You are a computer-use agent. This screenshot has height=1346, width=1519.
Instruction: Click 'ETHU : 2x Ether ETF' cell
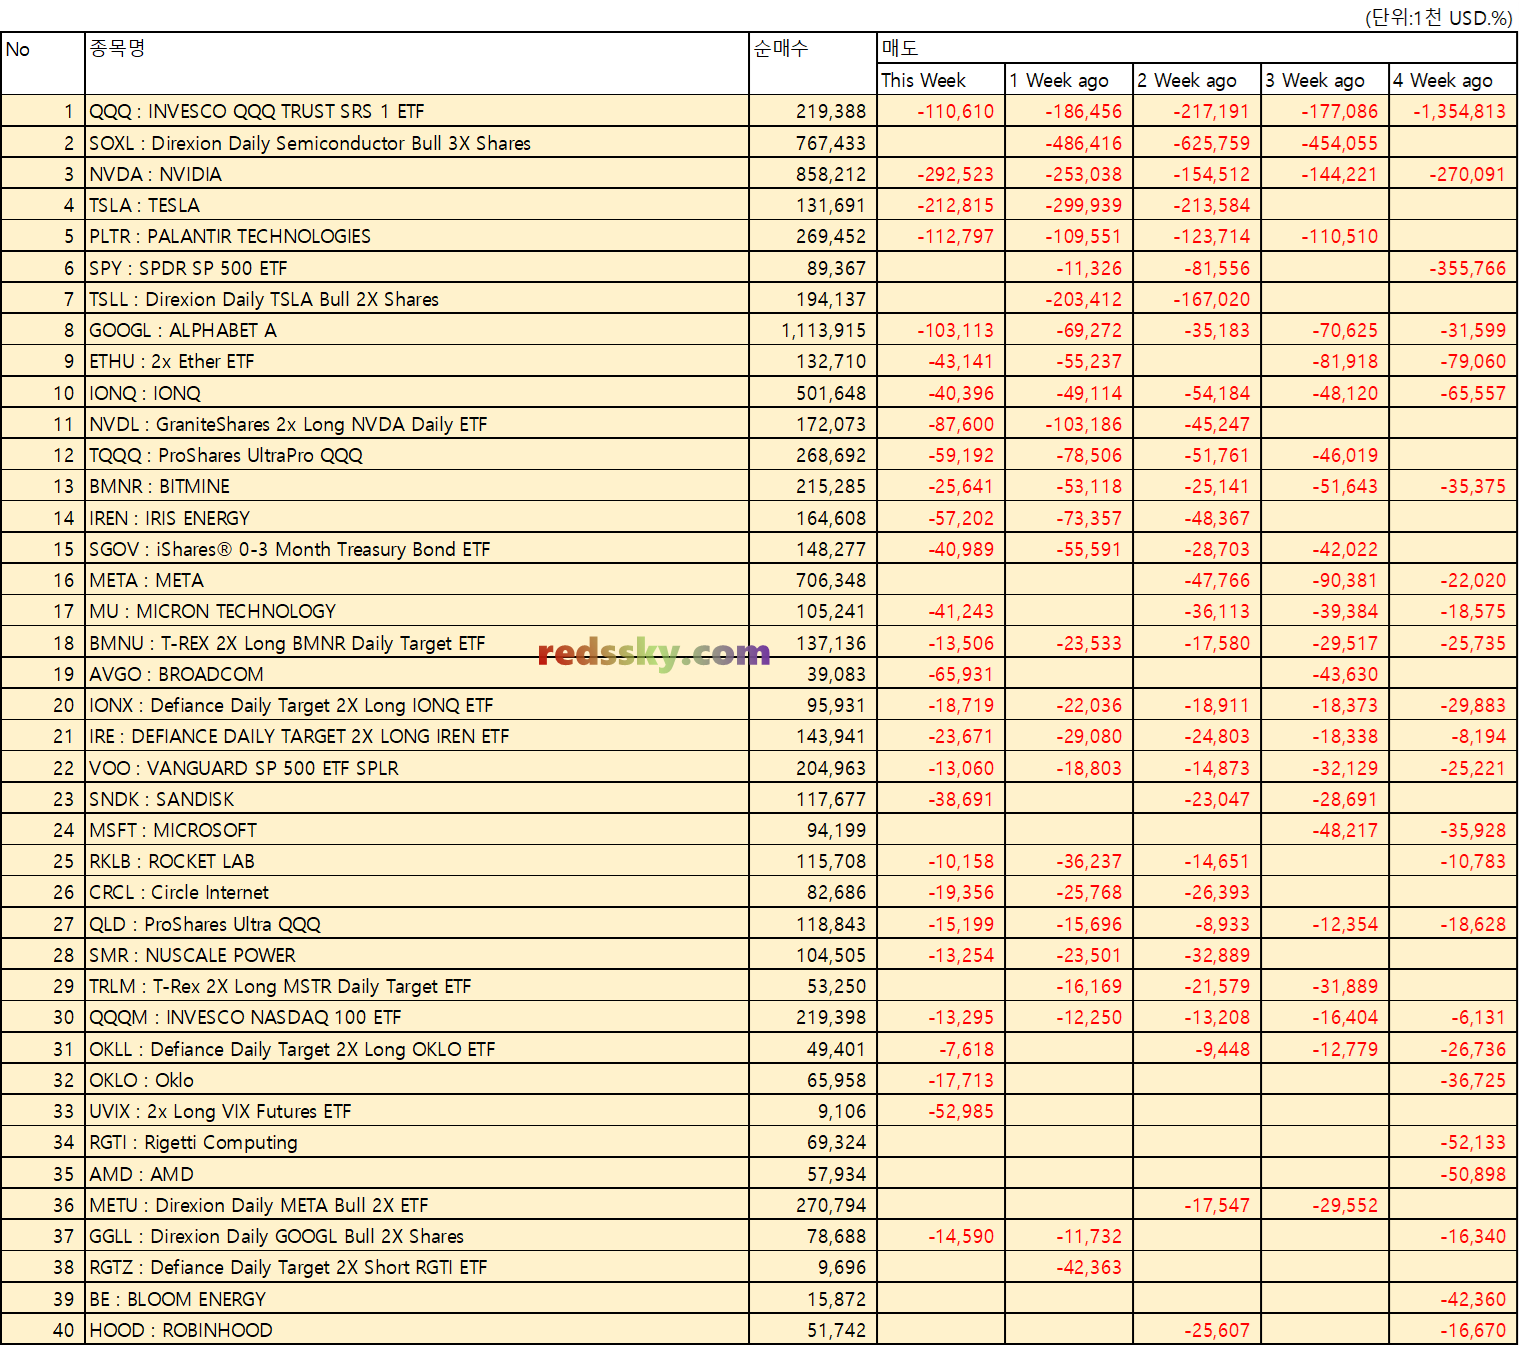[417, 361]
